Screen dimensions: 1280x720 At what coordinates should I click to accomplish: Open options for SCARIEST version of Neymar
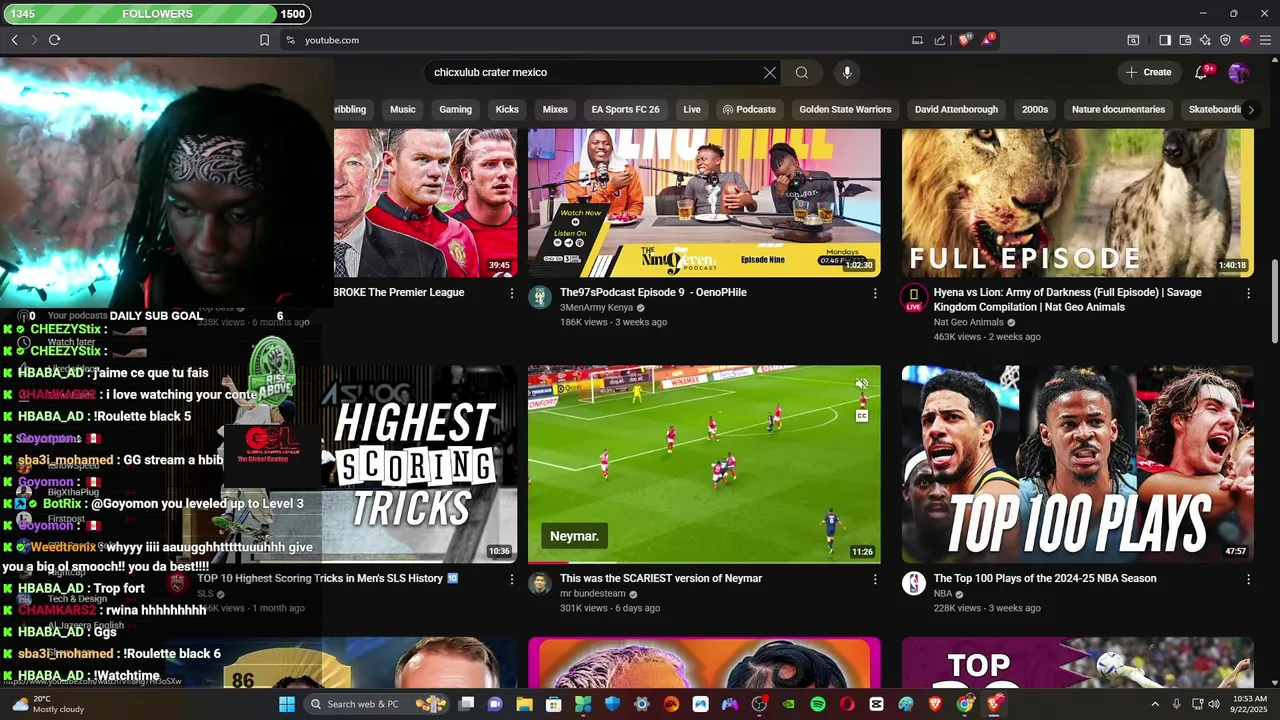pyautogui.click(x=875, y=579)
